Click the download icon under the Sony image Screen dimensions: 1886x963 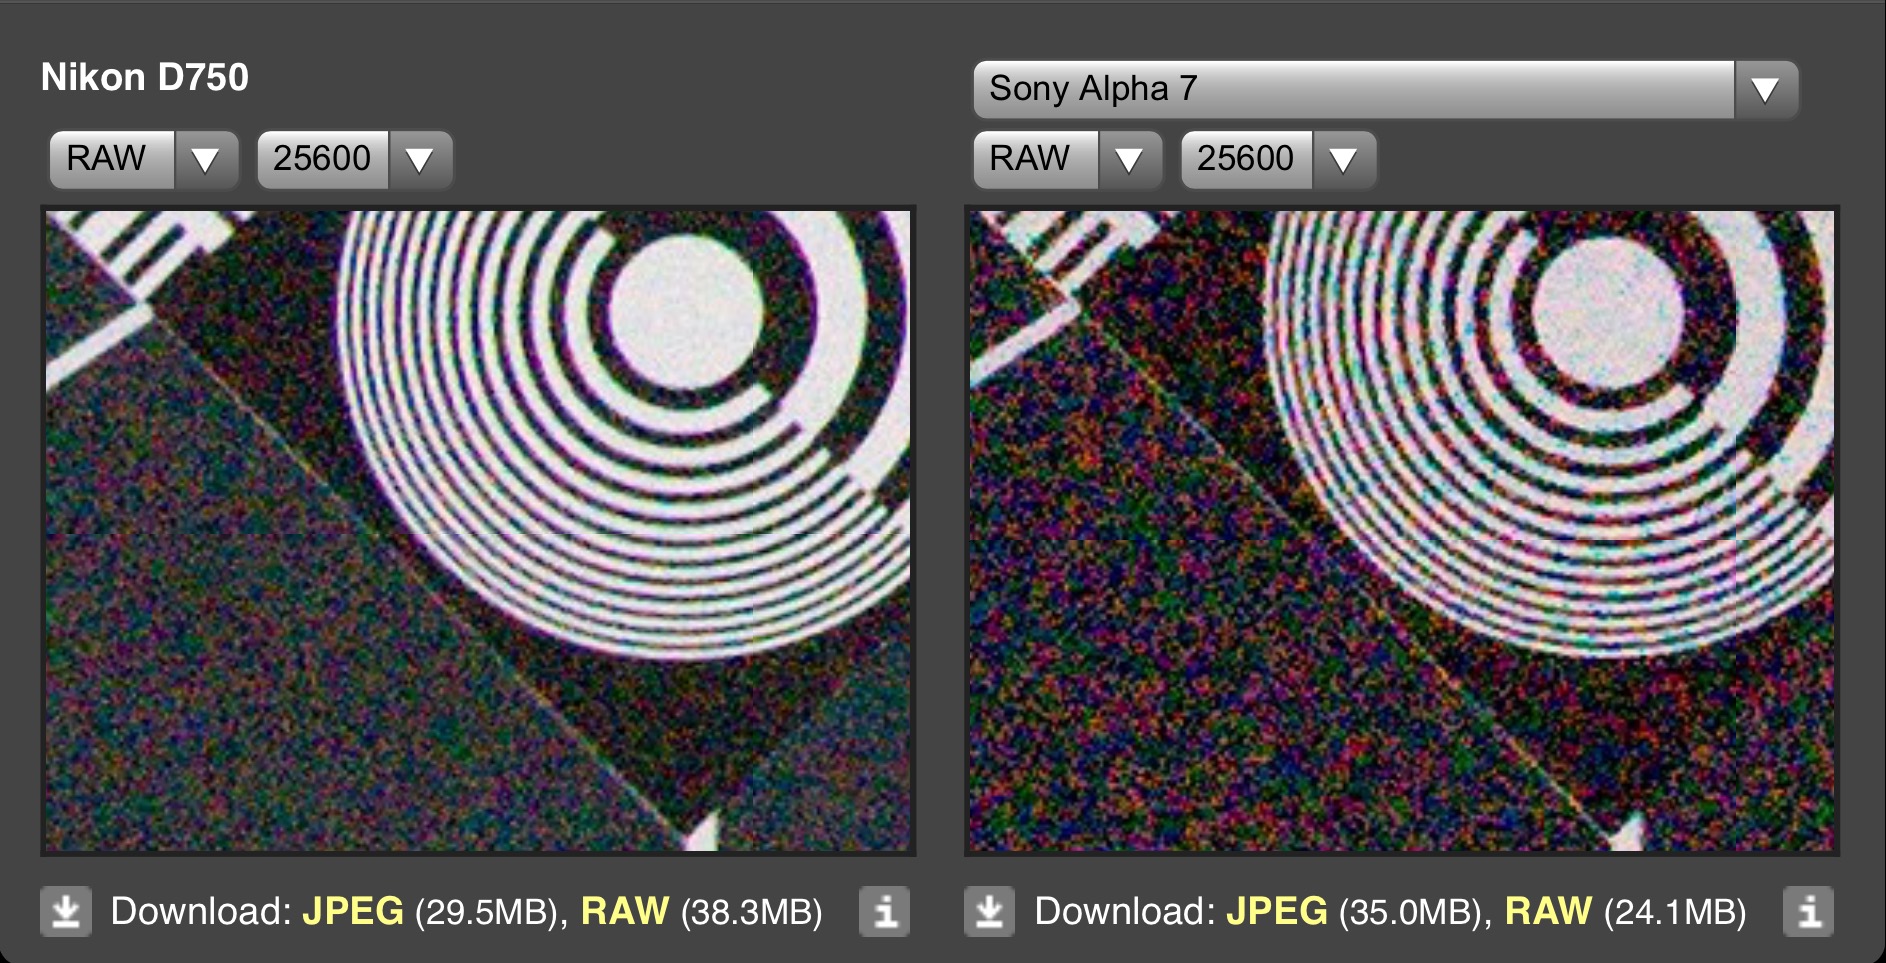coord(989,911)
